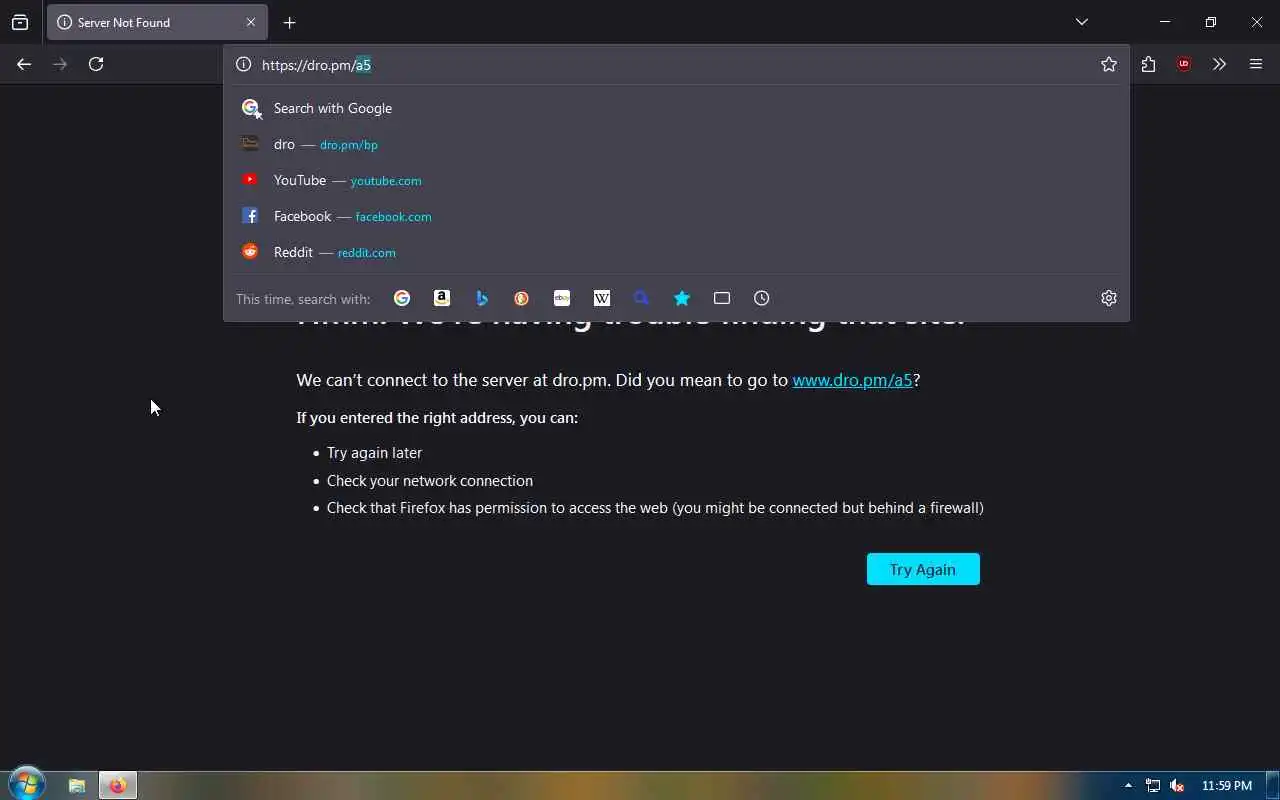Screen dimensions: 1280x800
Task: Open the uBlock Origin extension icon
Action: click(1184, 64)
